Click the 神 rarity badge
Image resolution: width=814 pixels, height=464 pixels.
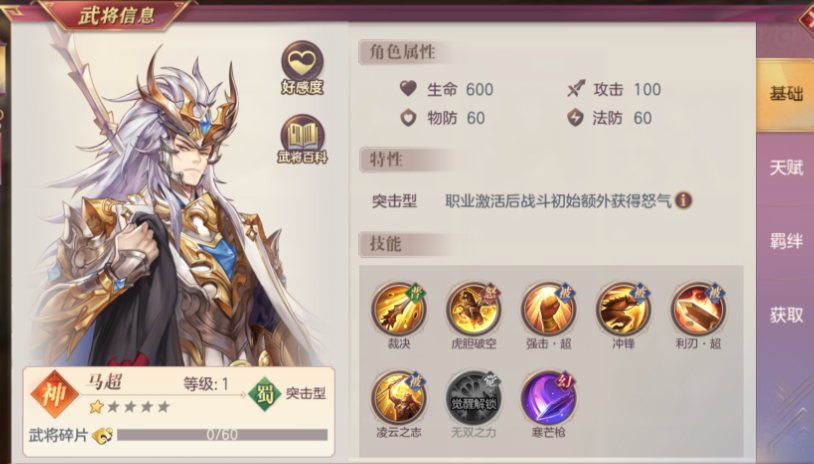pyautogui.click(x=54, y=394)
